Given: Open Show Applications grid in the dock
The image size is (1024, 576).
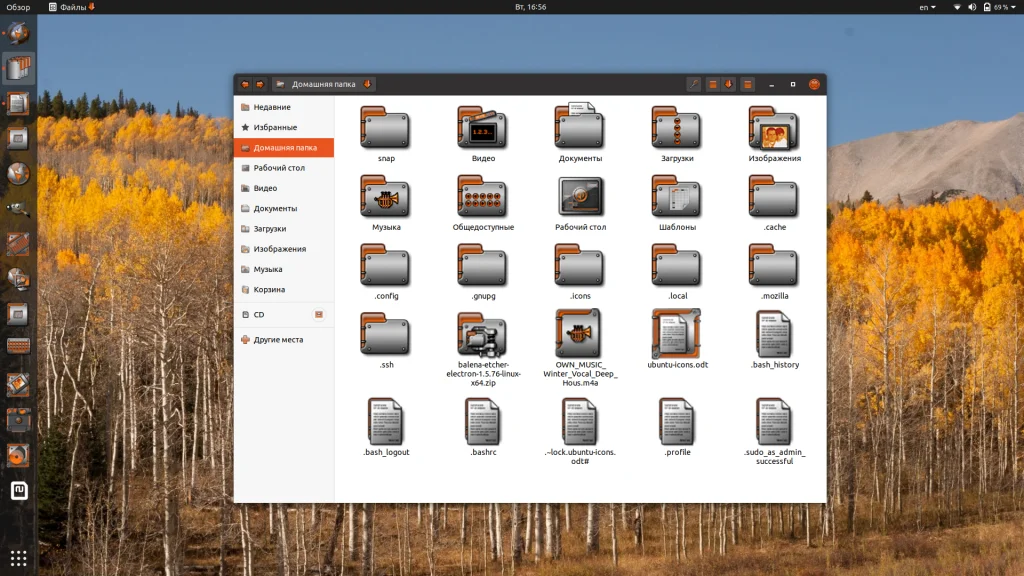Looking at the screenshot, I should (x=18, y=557).
